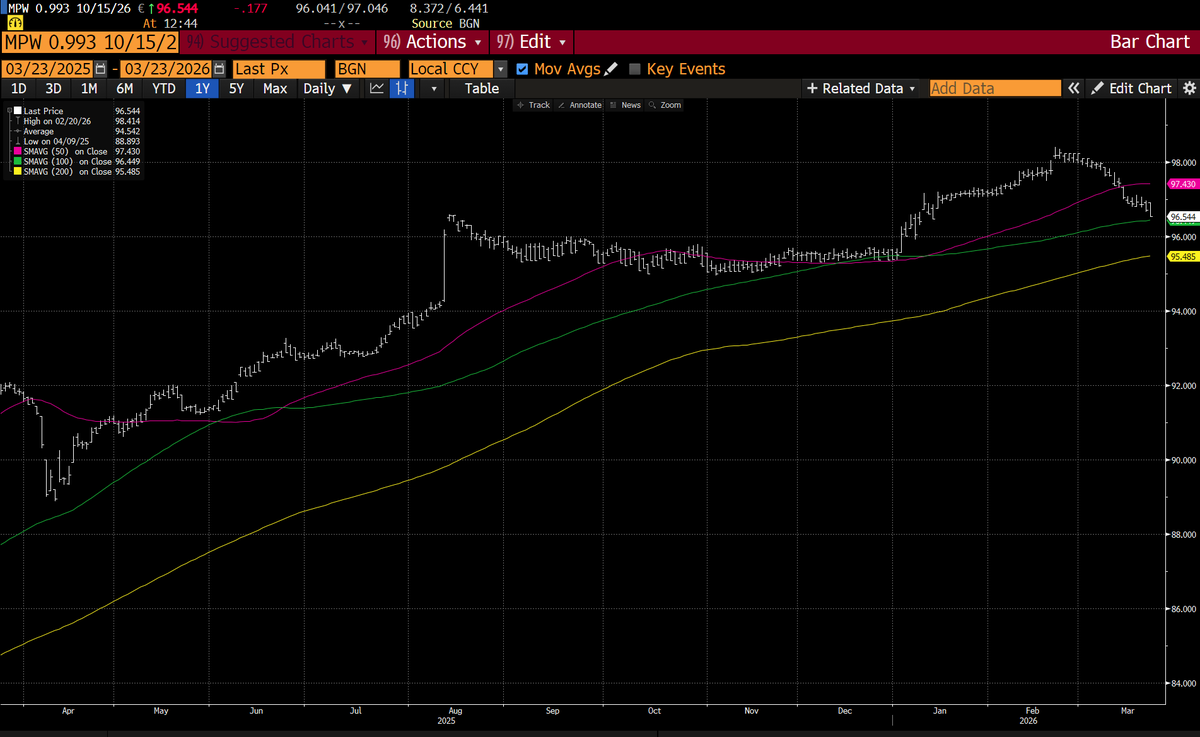This screenshot has height=737, width=1200.
Task: Open the Related Data dropdown
Action: 861,88
